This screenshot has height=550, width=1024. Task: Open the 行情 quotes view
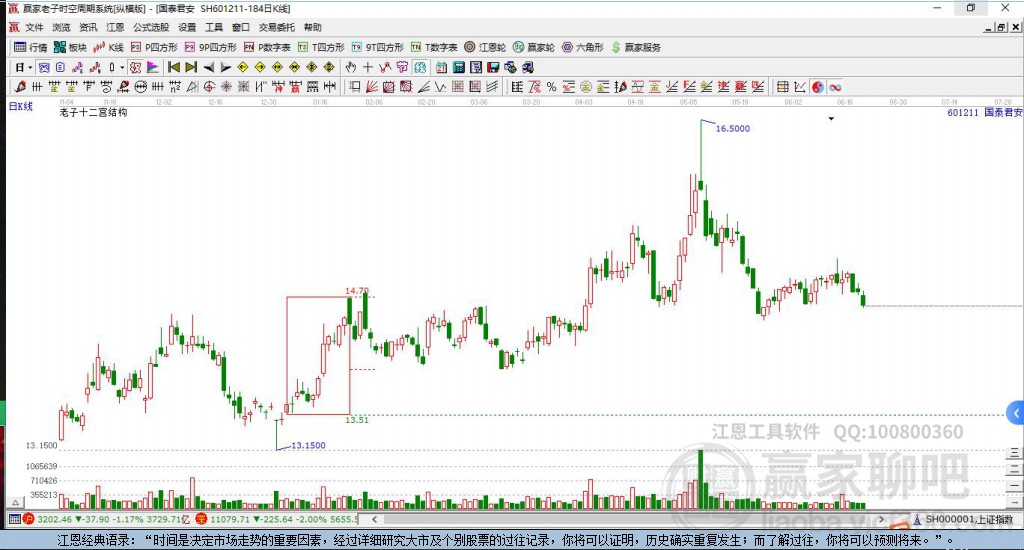tap(31, 47)
